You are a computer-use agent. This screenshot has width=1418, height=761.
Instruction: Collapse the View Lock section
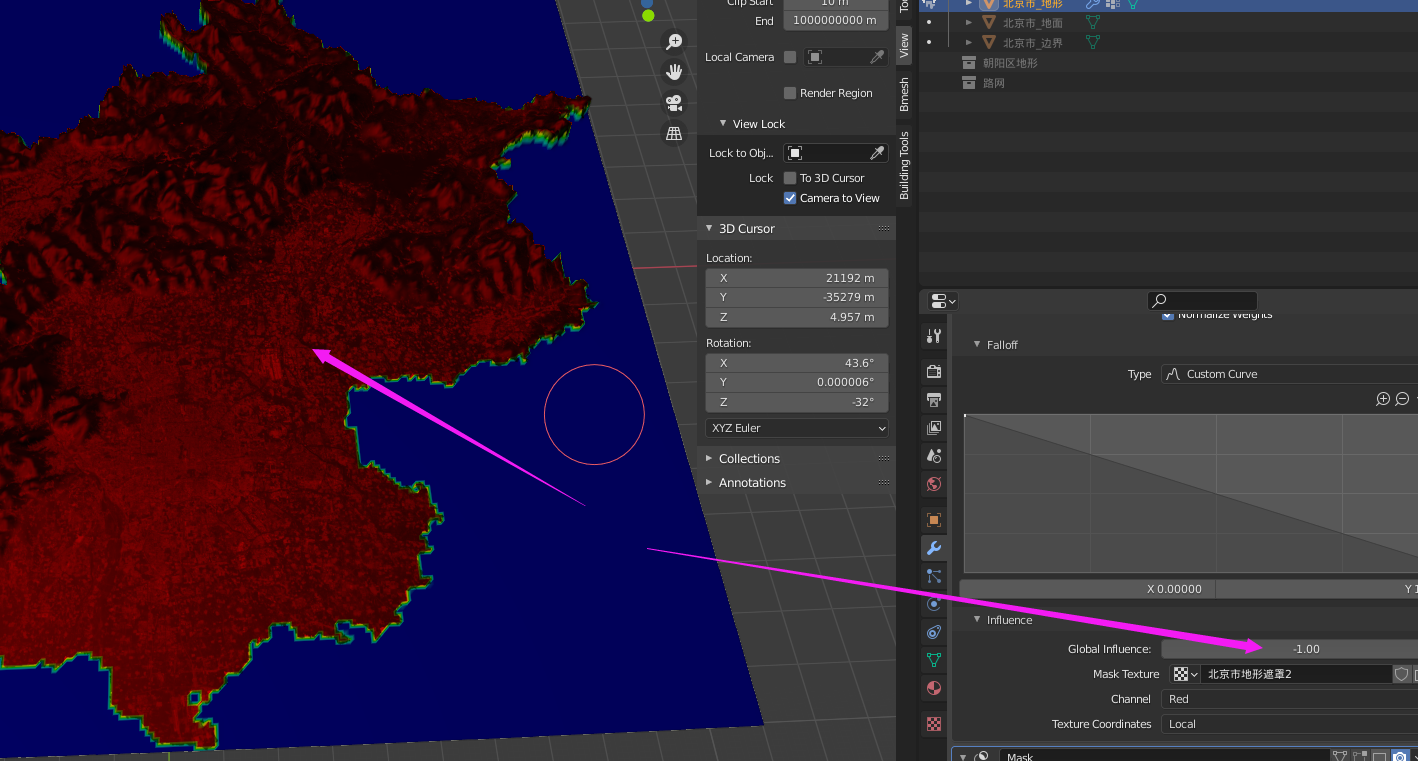point(723,124)
